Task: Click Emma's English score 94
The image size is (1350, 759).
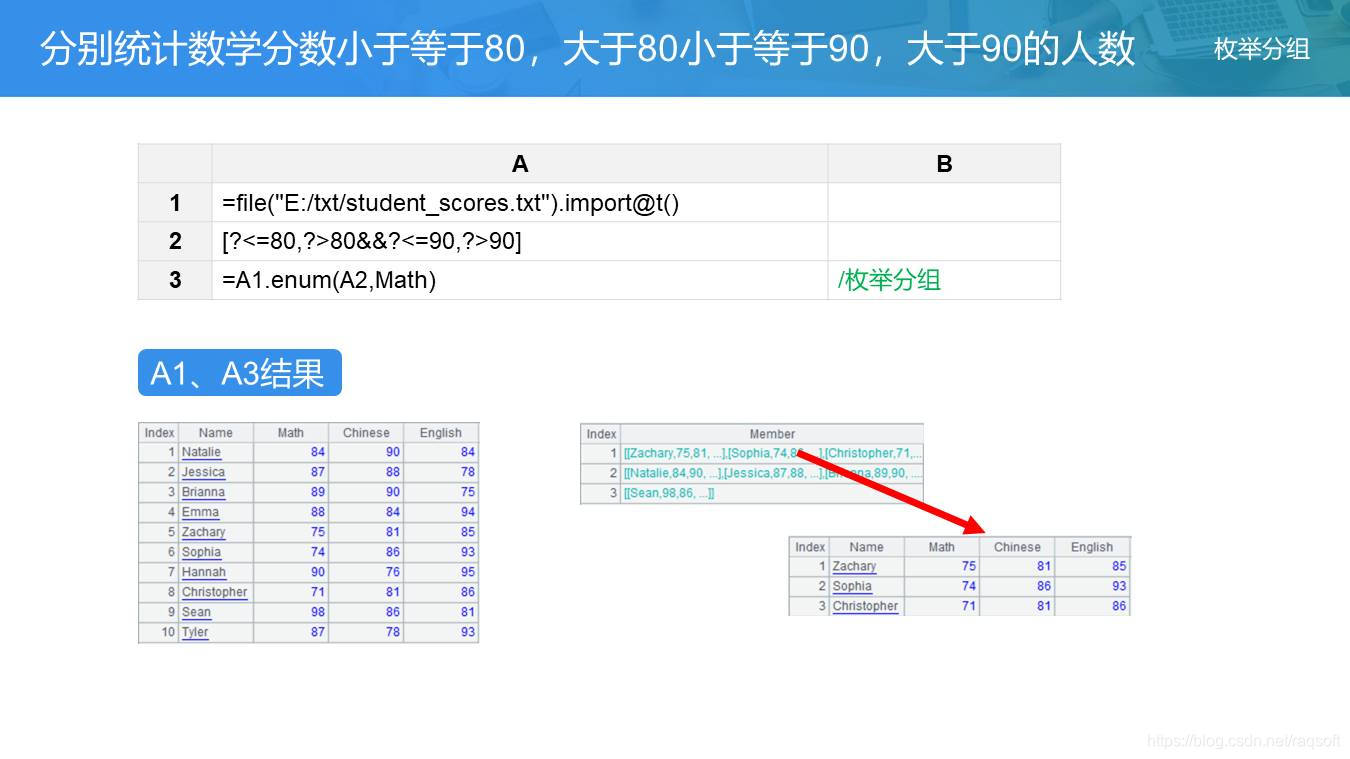Action: [x=468, y=512]
